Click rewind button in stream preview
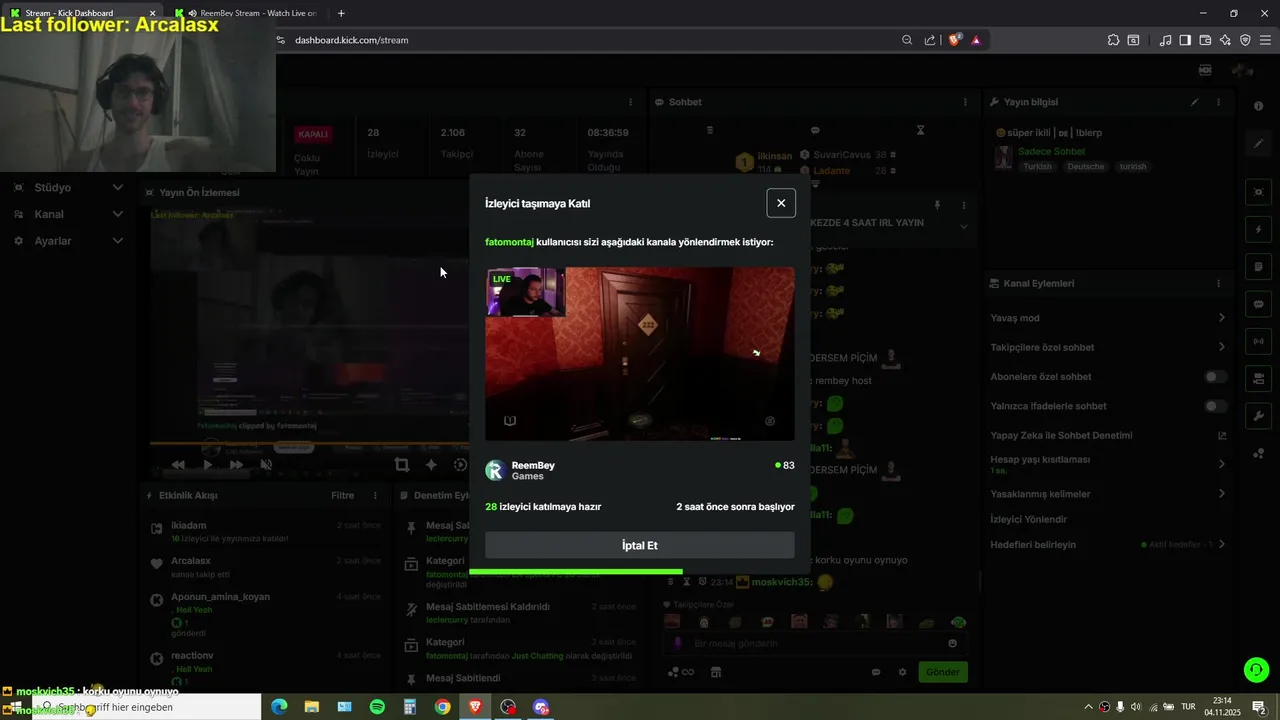1280x720 pixels. point(178,464)
